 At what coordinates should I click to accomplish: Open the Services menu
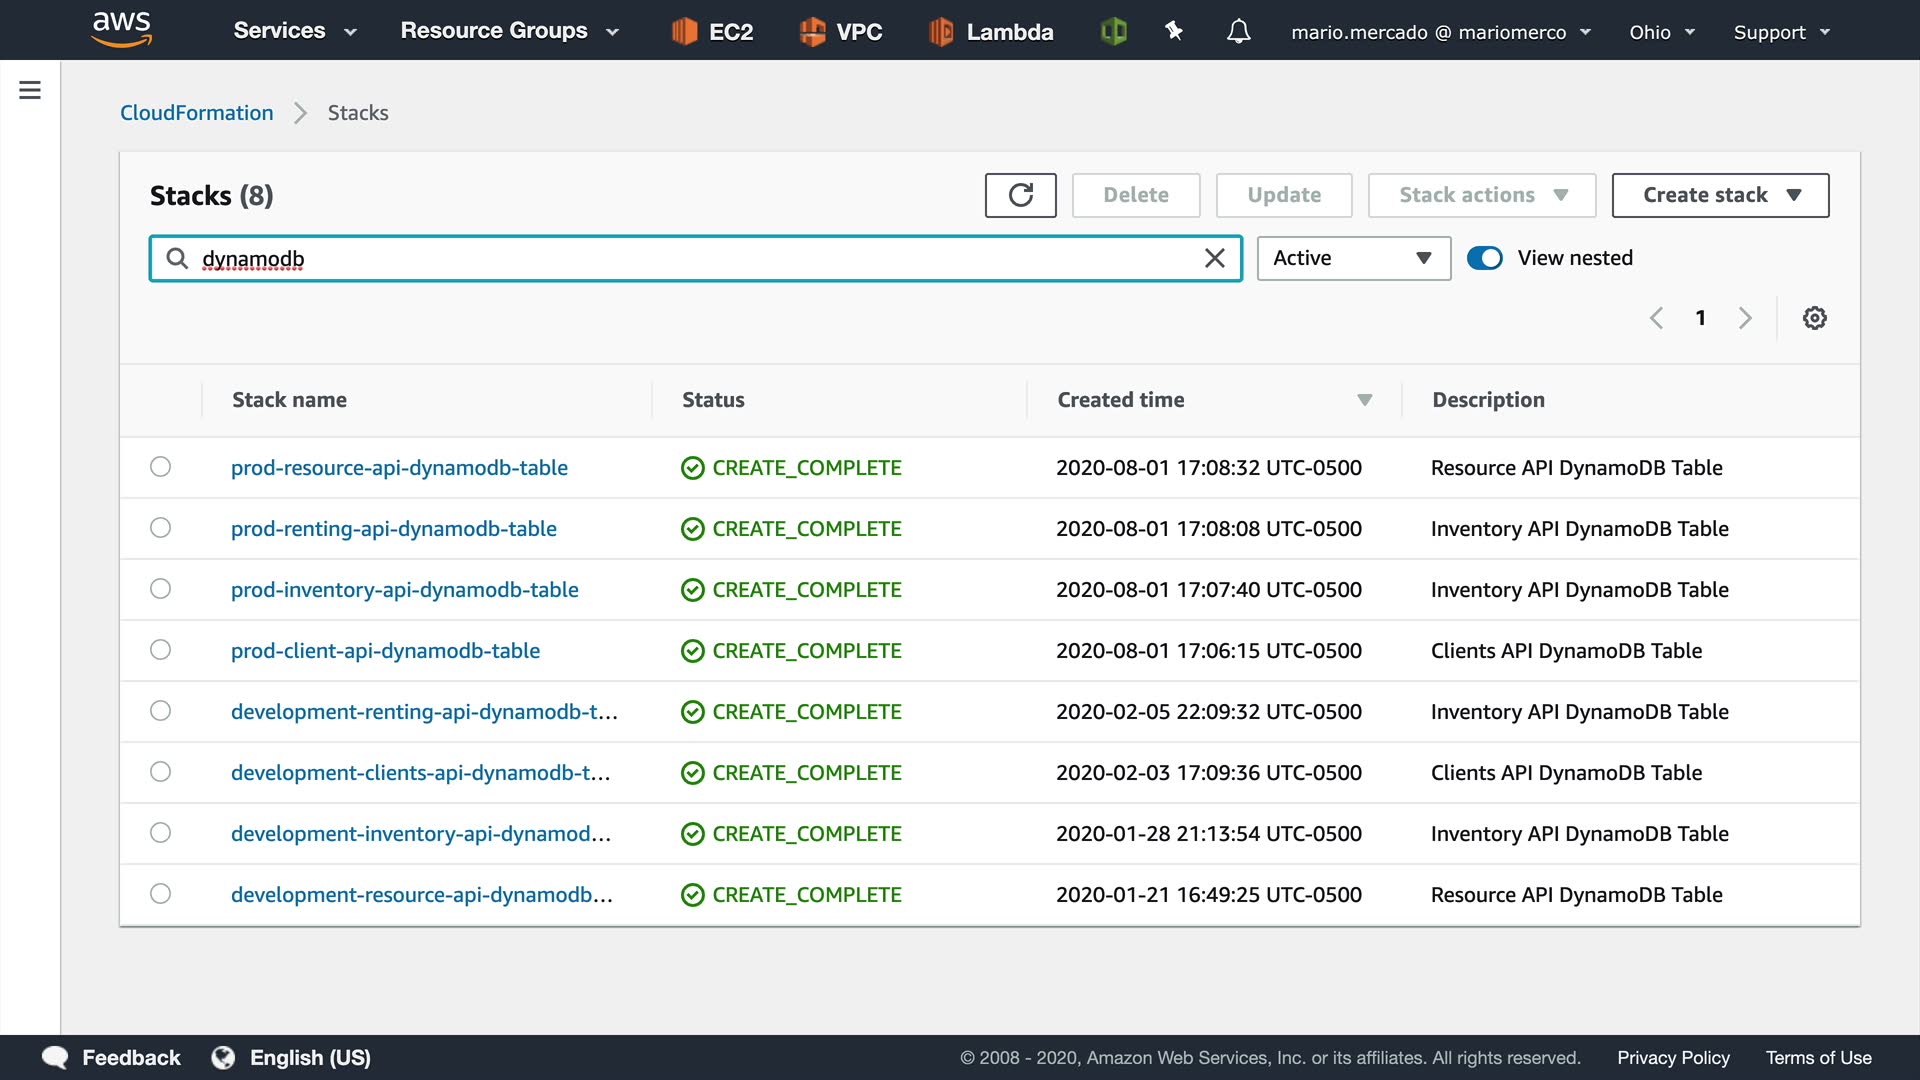click(x=294, y=31)
